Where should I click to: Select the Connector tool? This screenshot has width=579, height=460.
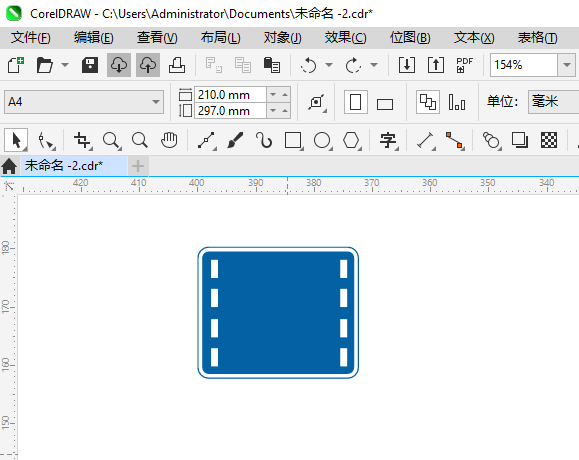(455, 141)
